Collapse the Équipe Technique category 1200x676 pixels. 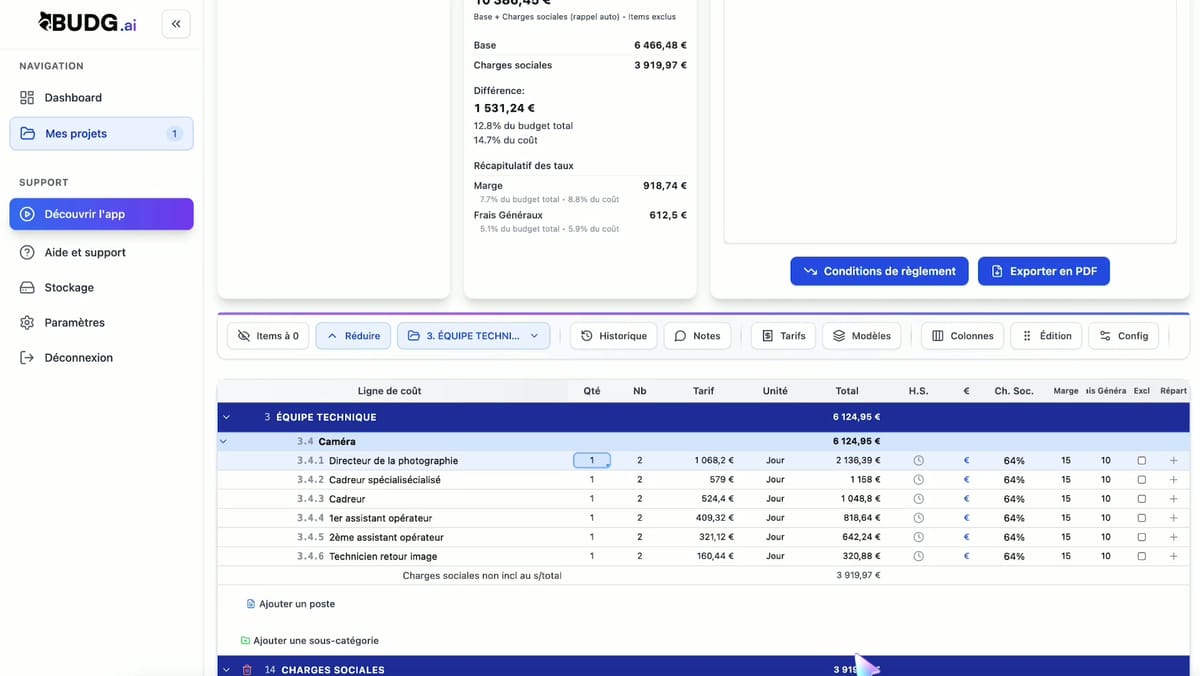tap(225, 417)
